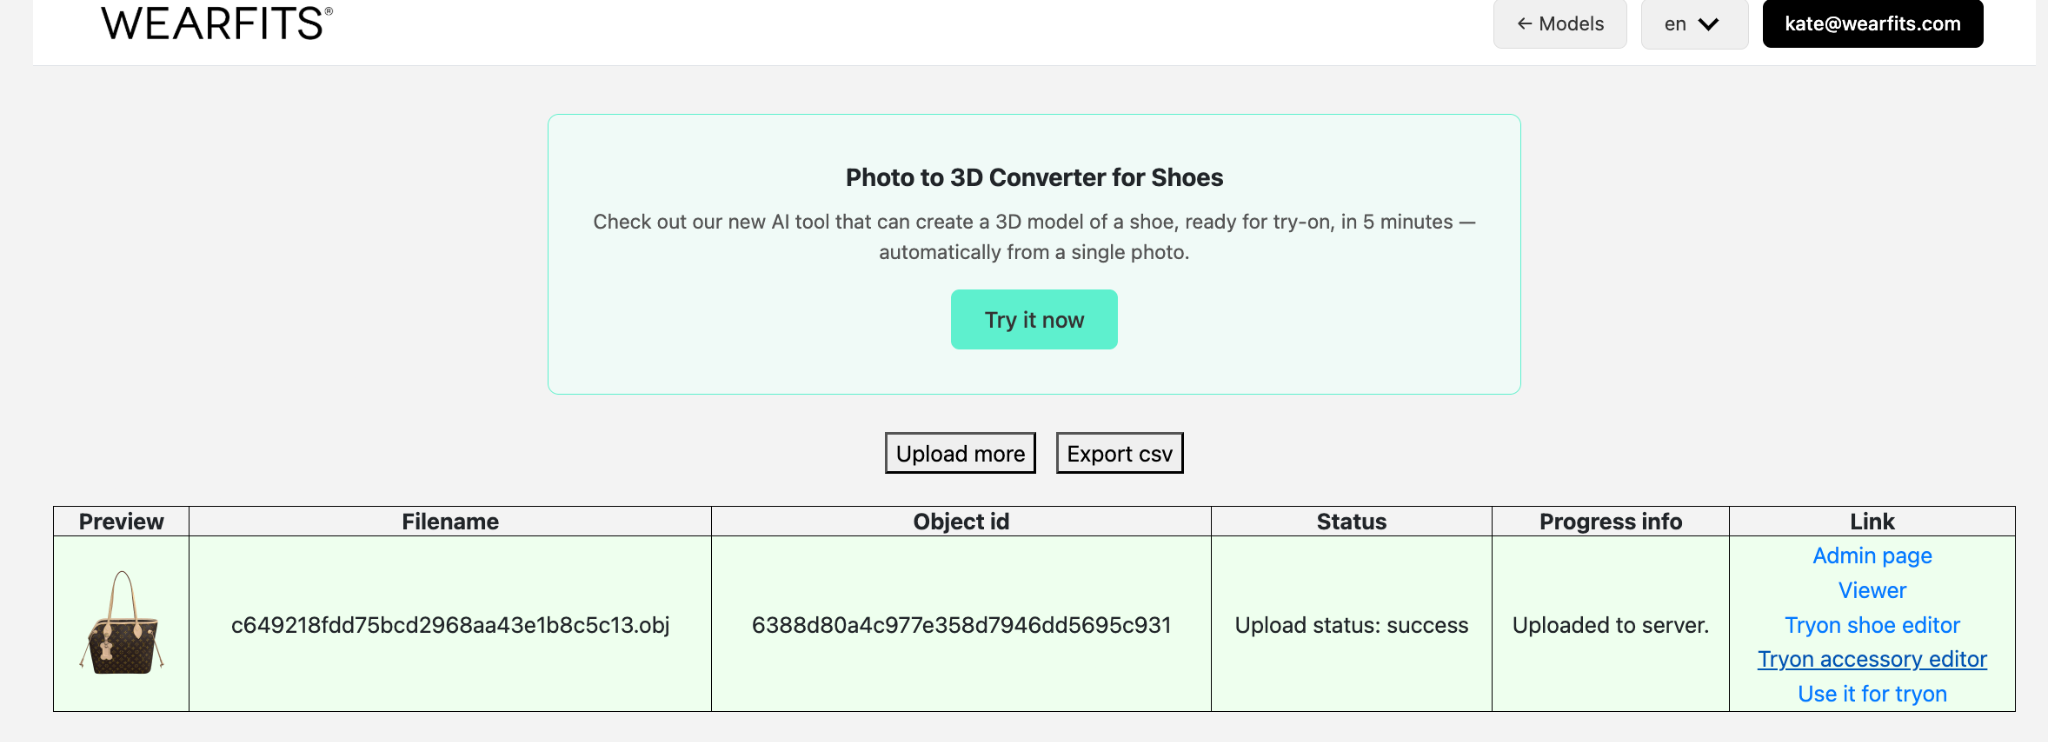The width and height of the screenshot is (2048, 742).
Task: Click the WEARFITS logo
Action: tap(216, 24)
